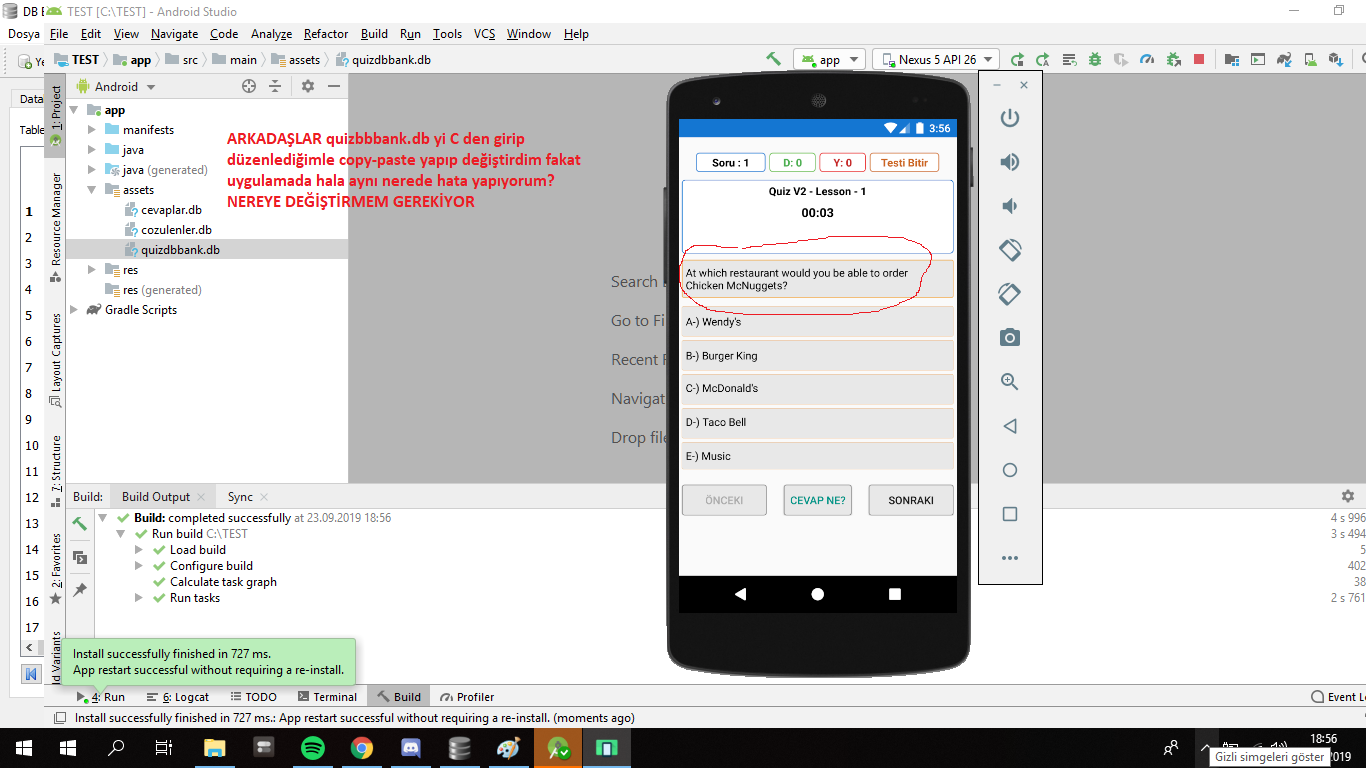Hide the Project panel with minus icon
Image resolution: width=1366 pixels, height=768 pixels.
(x=334, y=87)
